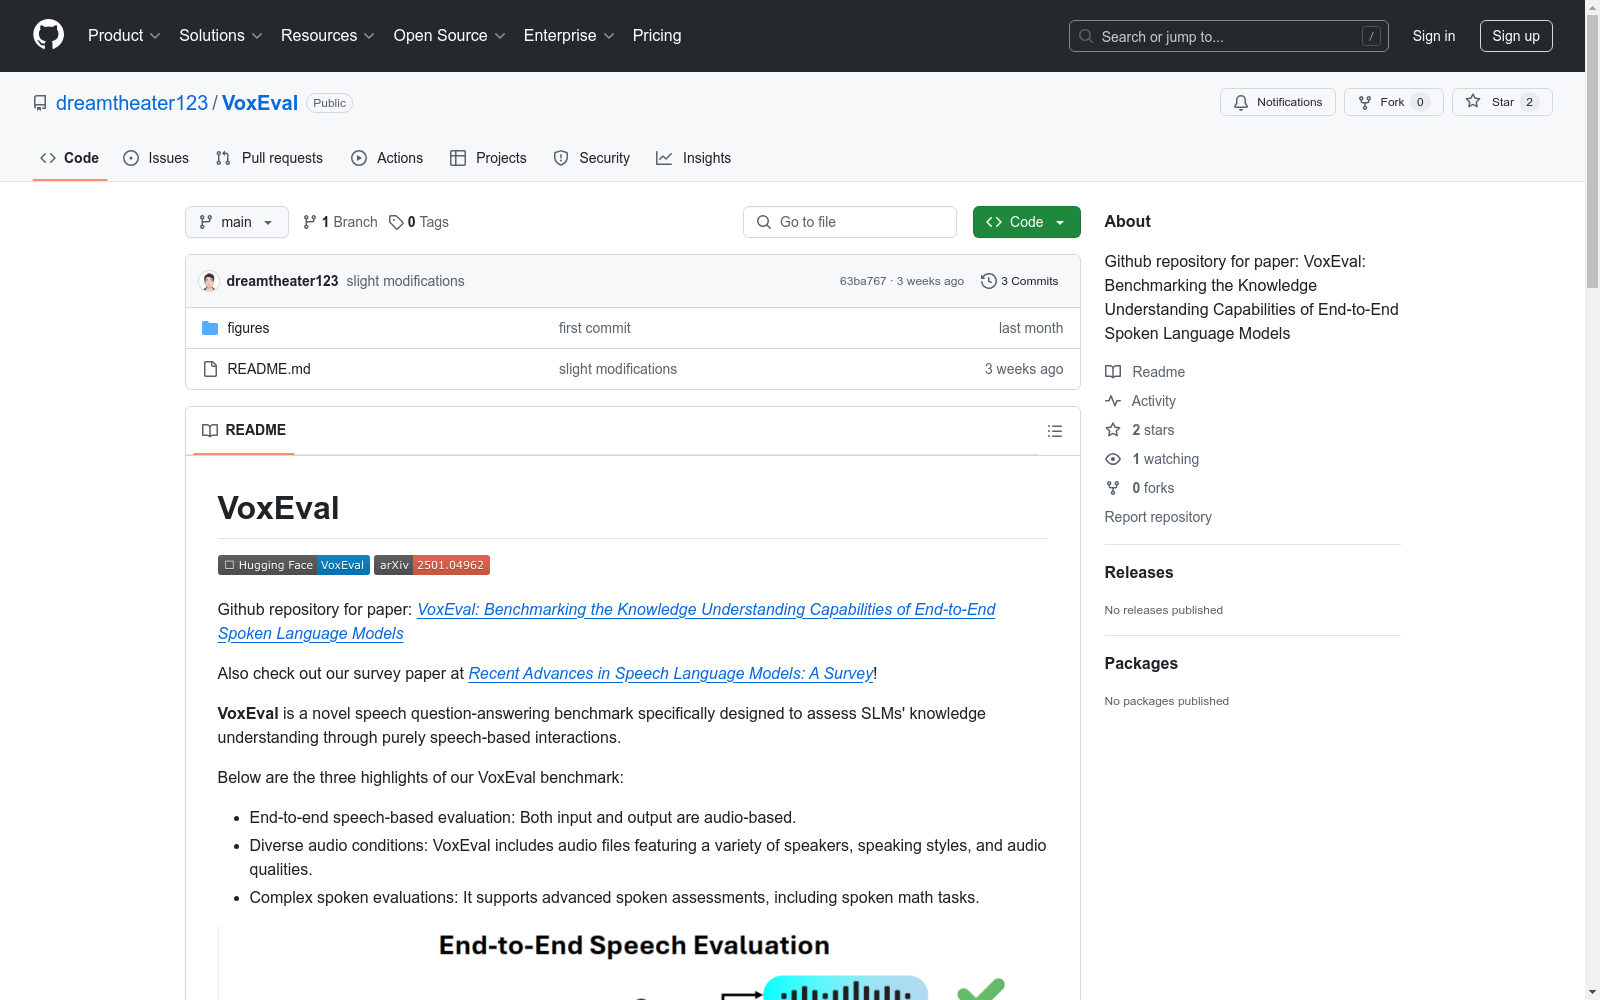Expand the Solutions menu
This screenshot has width=1600, height=1000.
221,36
